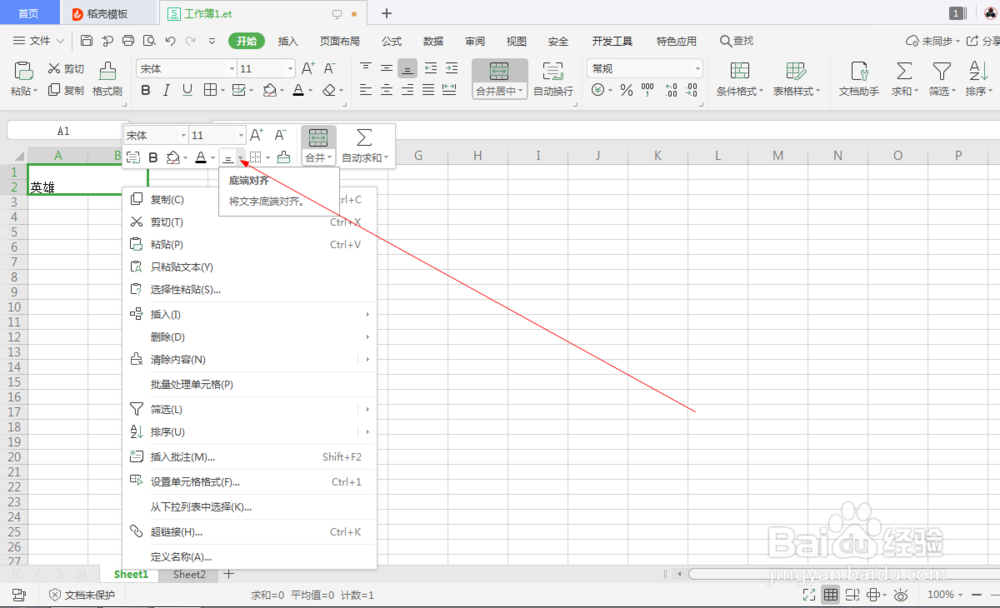Open the number format (常规) dropdown
Image resolution: width=1000 pixels, height=608 pixels.
(697, 68)
